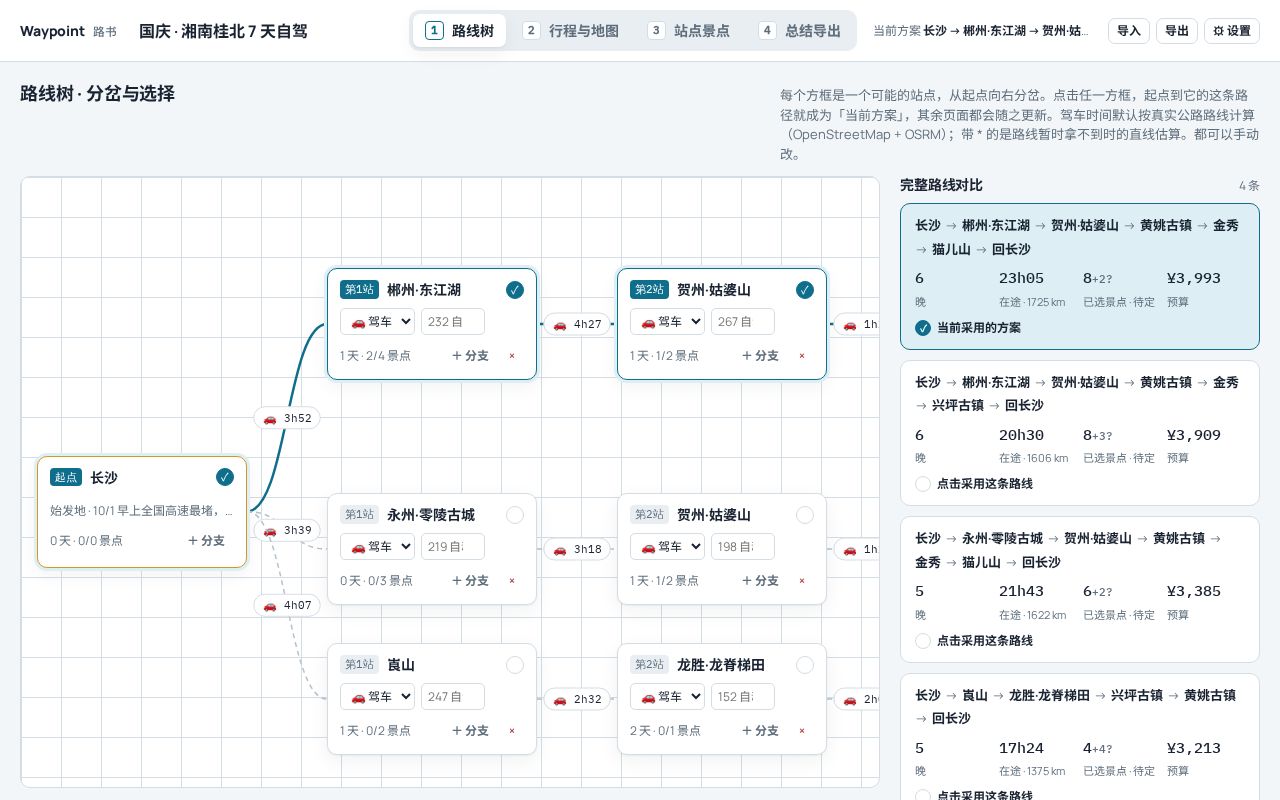Open 设置 with the gear button
Image resolution: width=1280 pixels, height=800 pixels.
[1232, 31]
